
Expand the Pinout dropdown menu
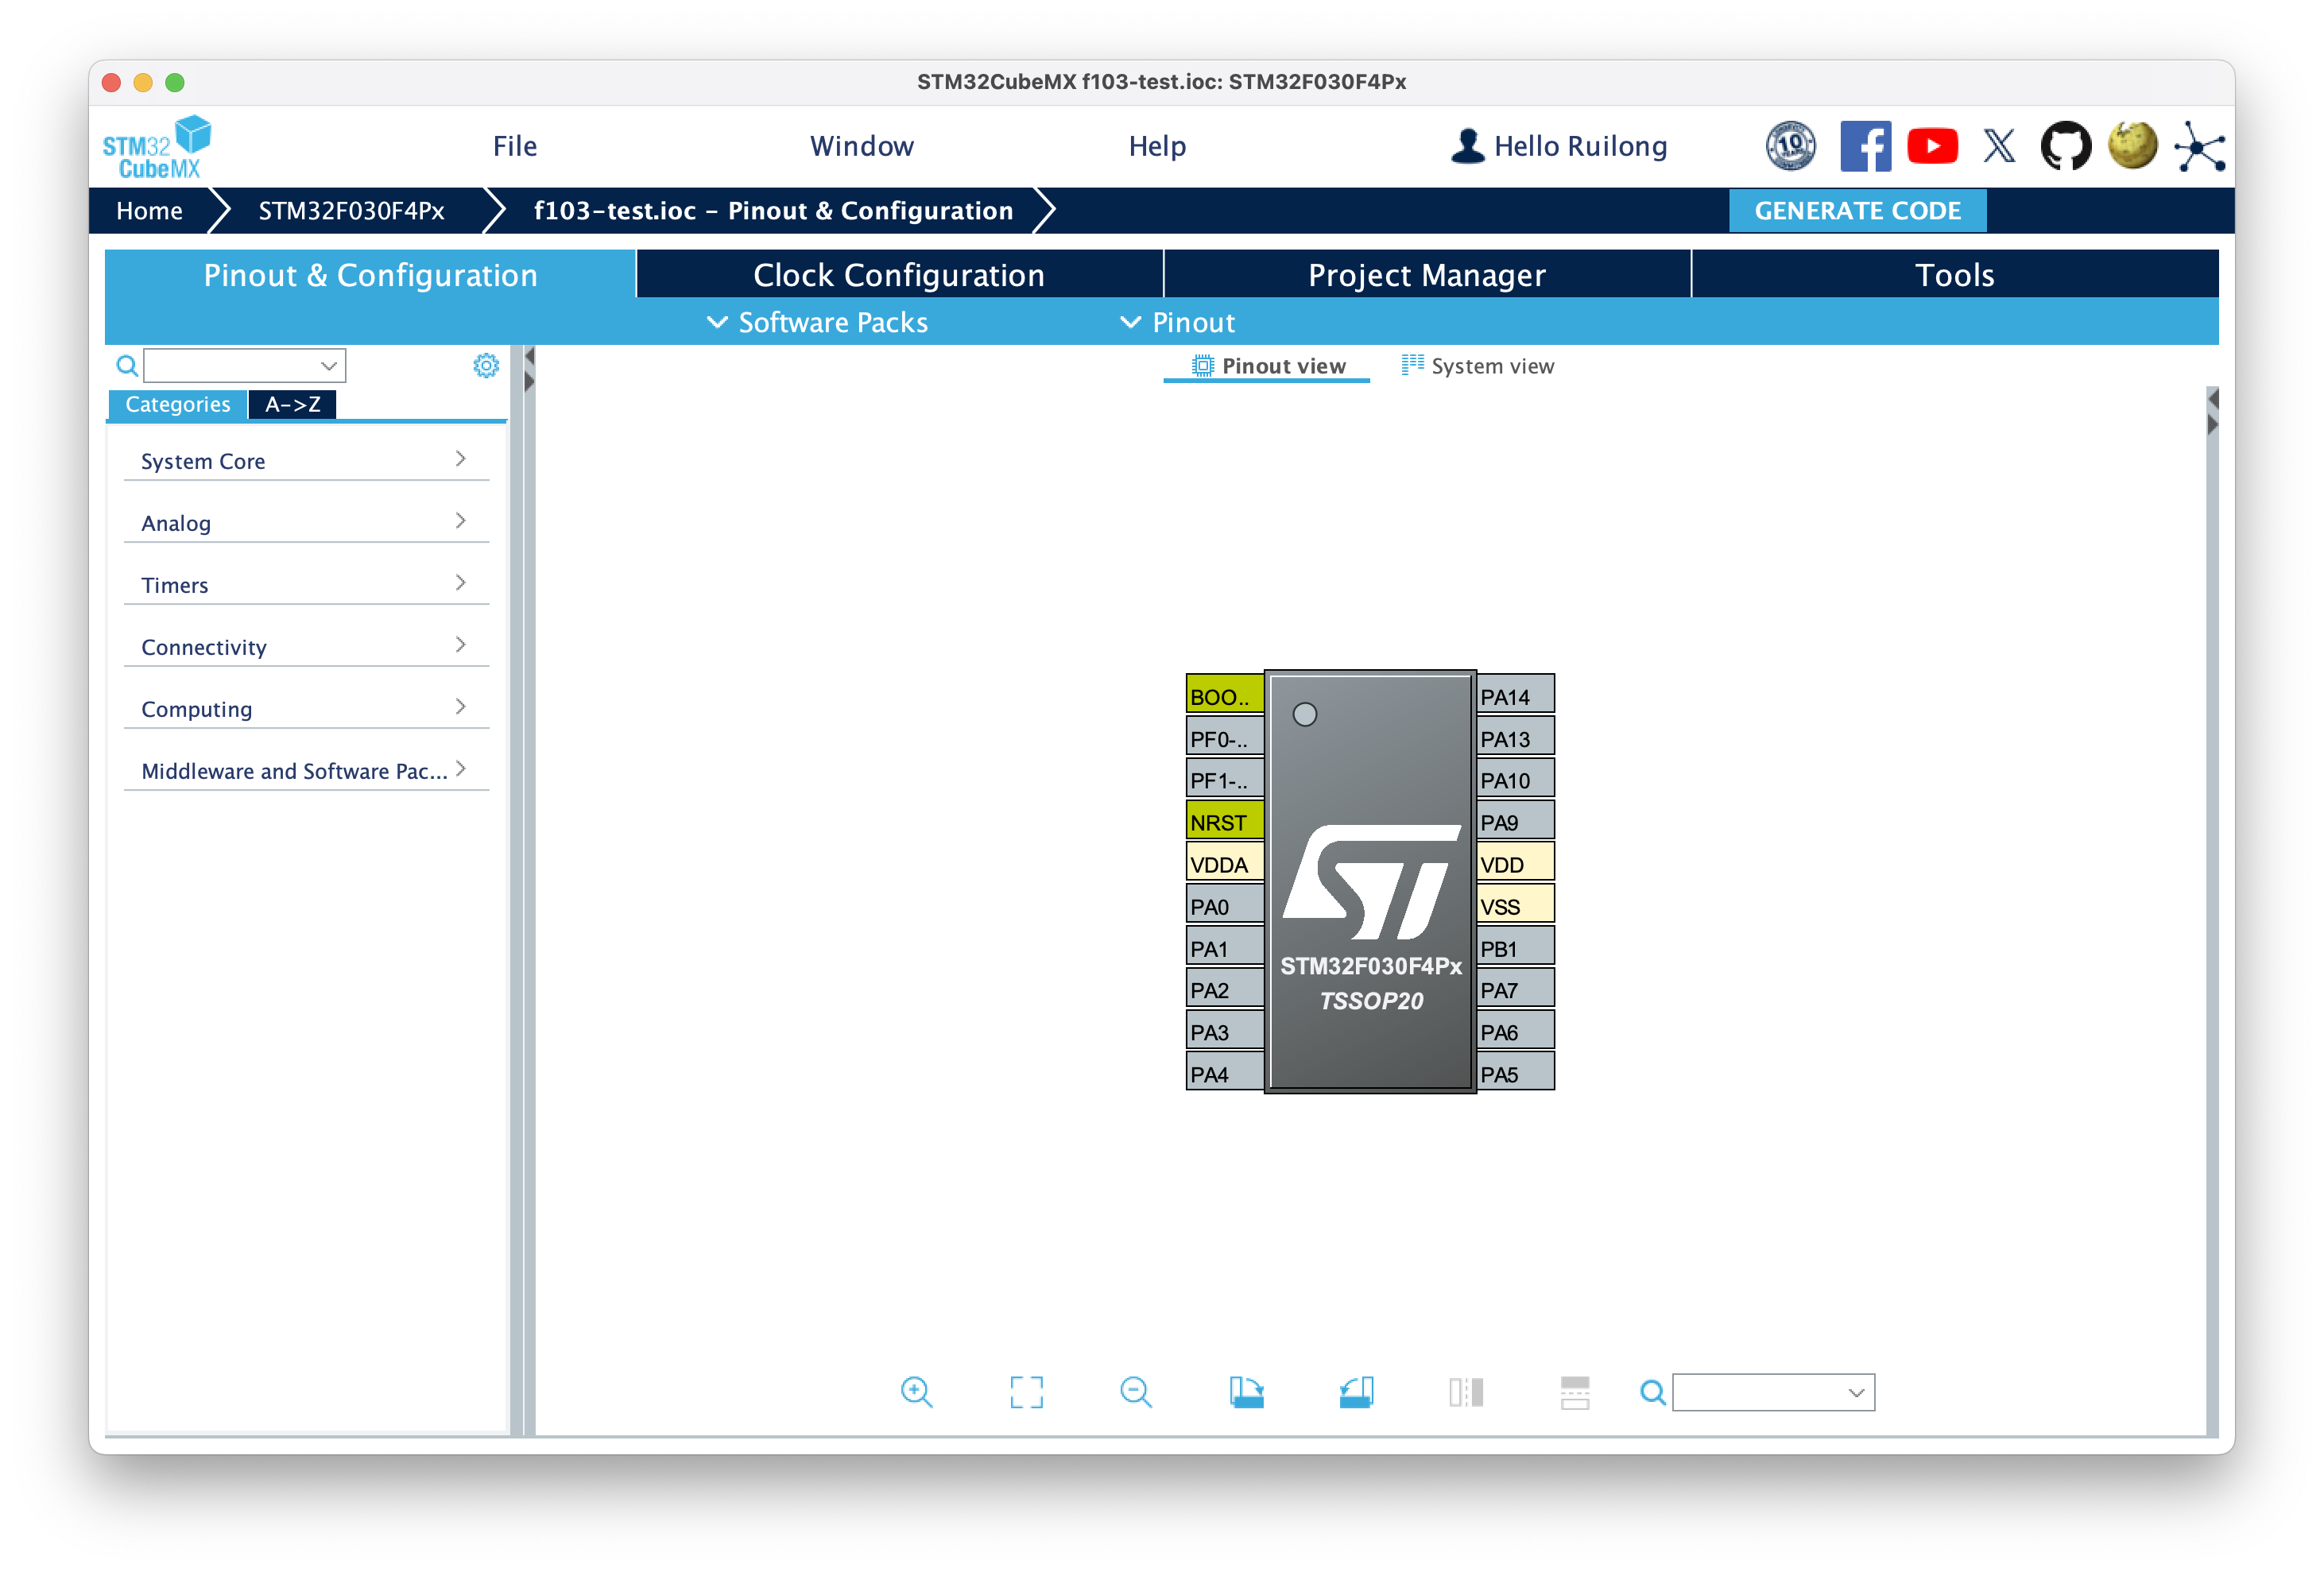click(x=1178, y=323)
